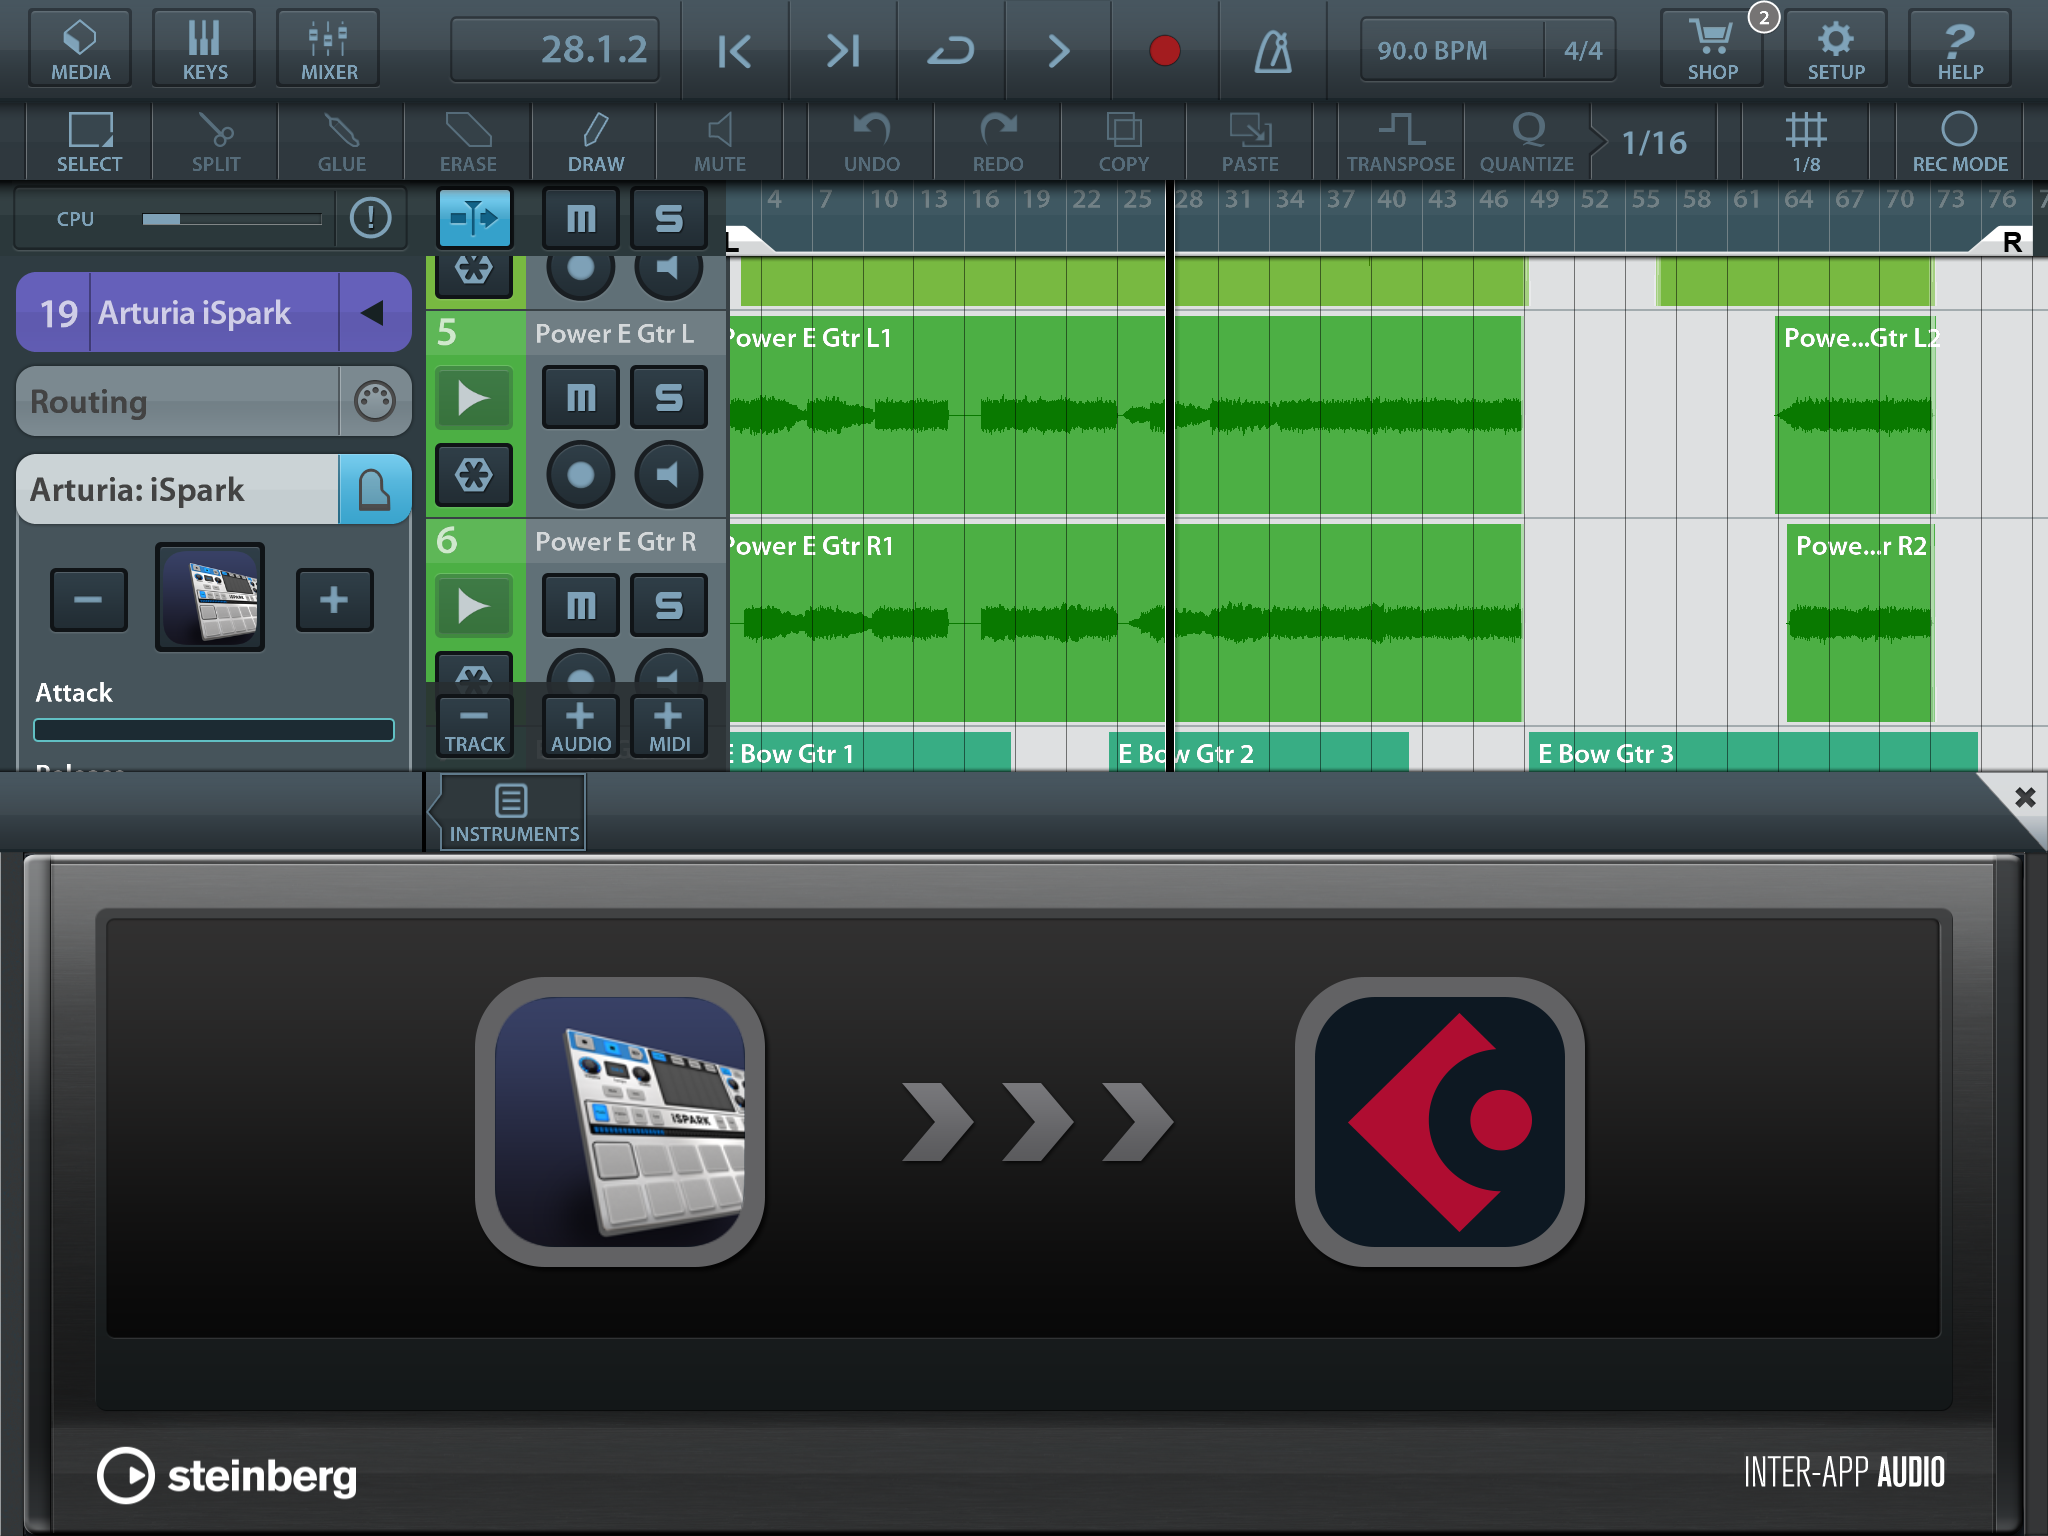This screenshot has width=2048, height=1536.
Task: Open the iSpark instrument thumbnail in inspector
Action: (210, 597)
